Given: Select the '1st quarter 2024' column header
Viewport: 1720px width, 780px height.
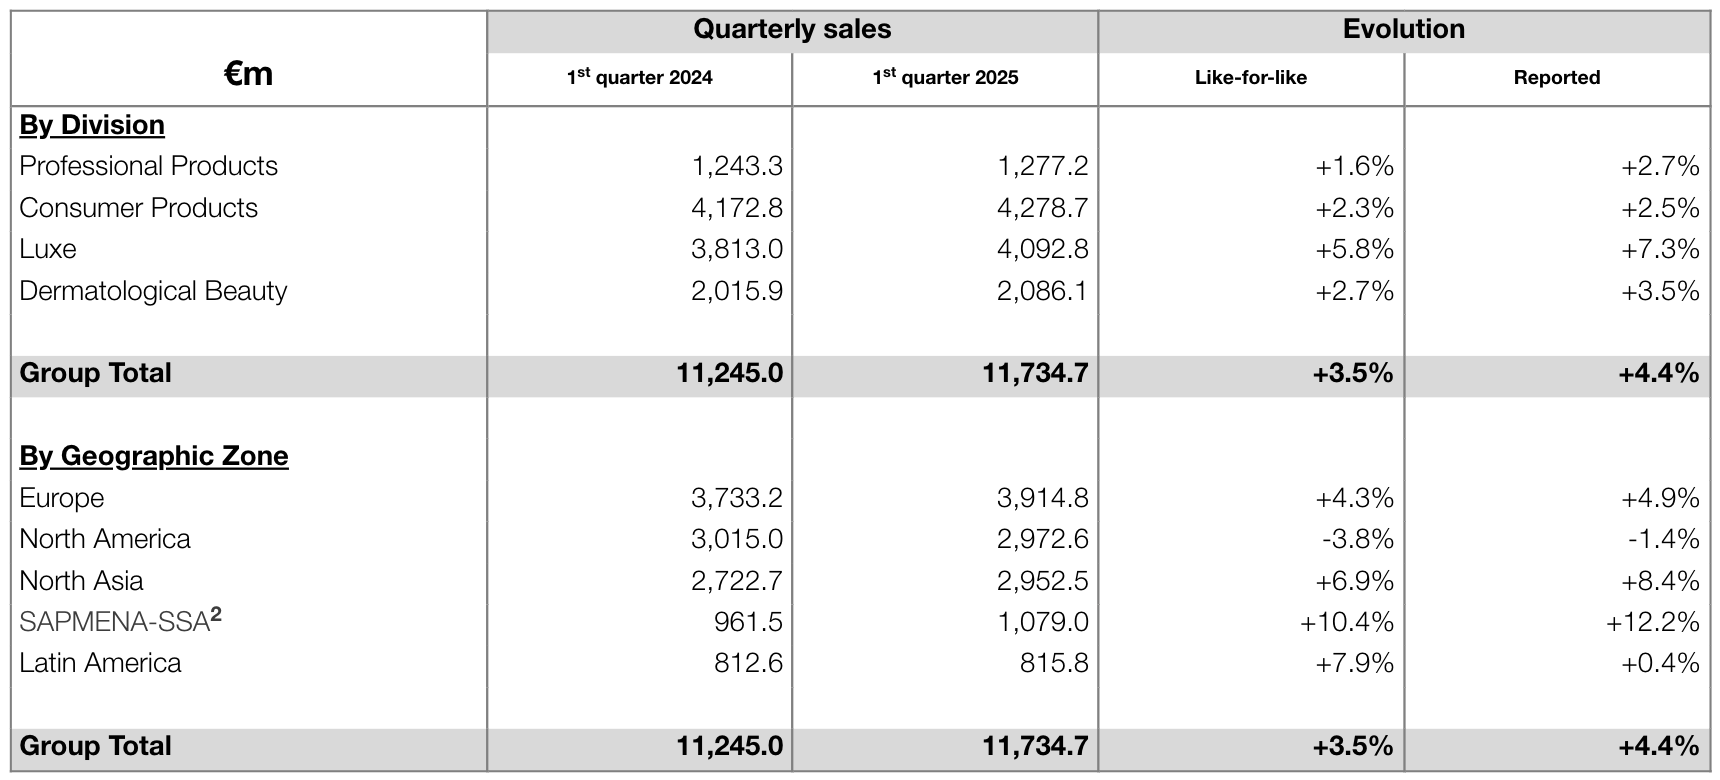Looking at the screenshot, I should [x=640, y=77].
